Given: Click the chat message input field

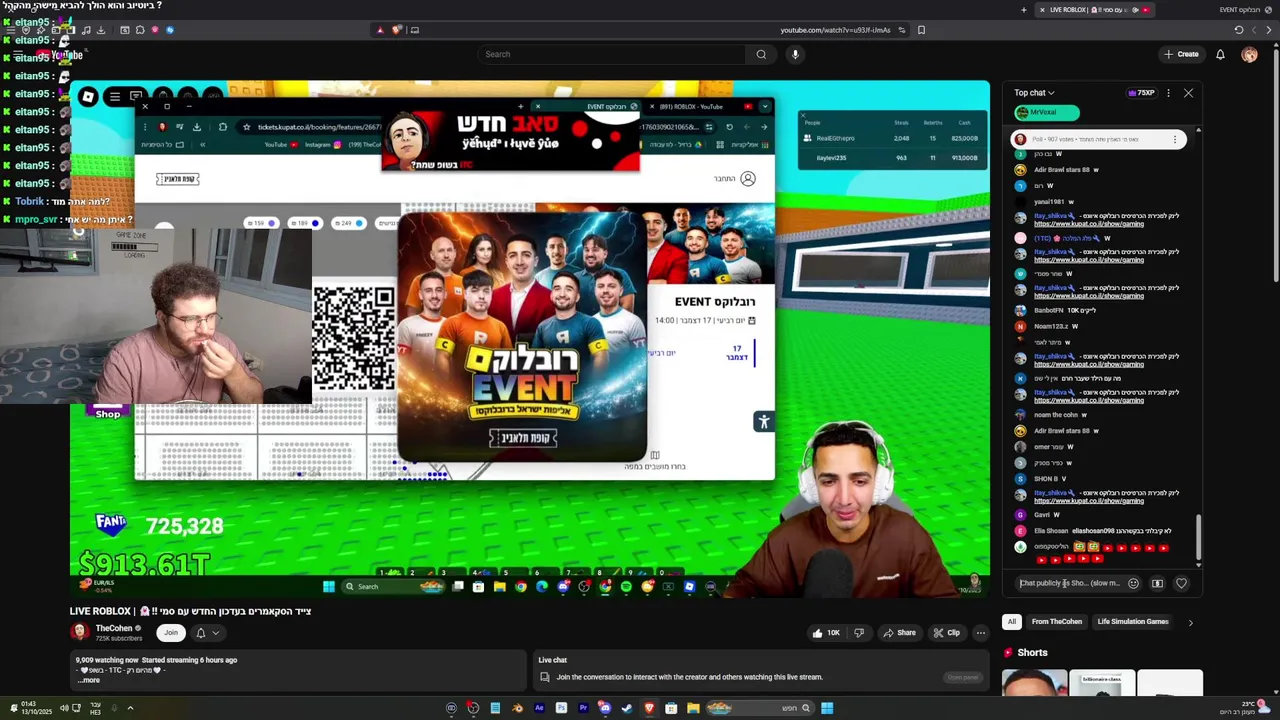Looking at the screenshot, I should (x=1070, y=583).
